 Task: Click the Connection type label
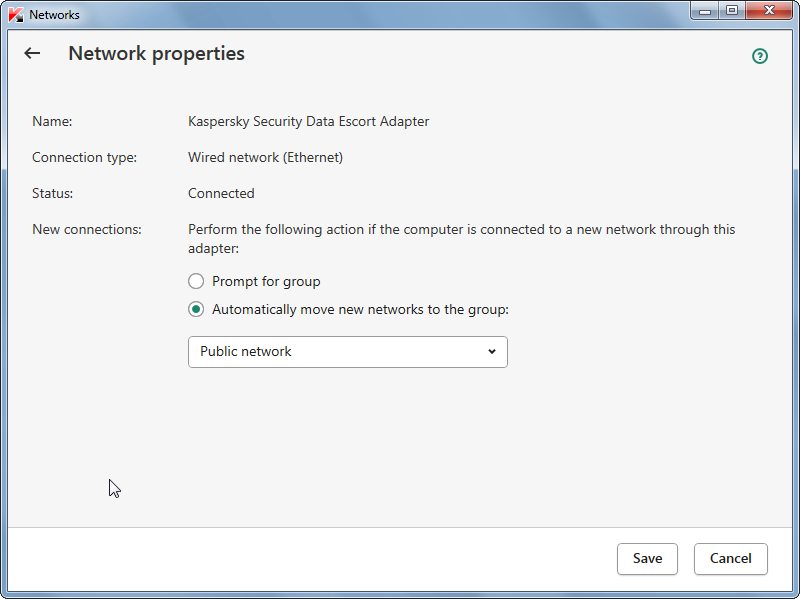coord(84,158)
